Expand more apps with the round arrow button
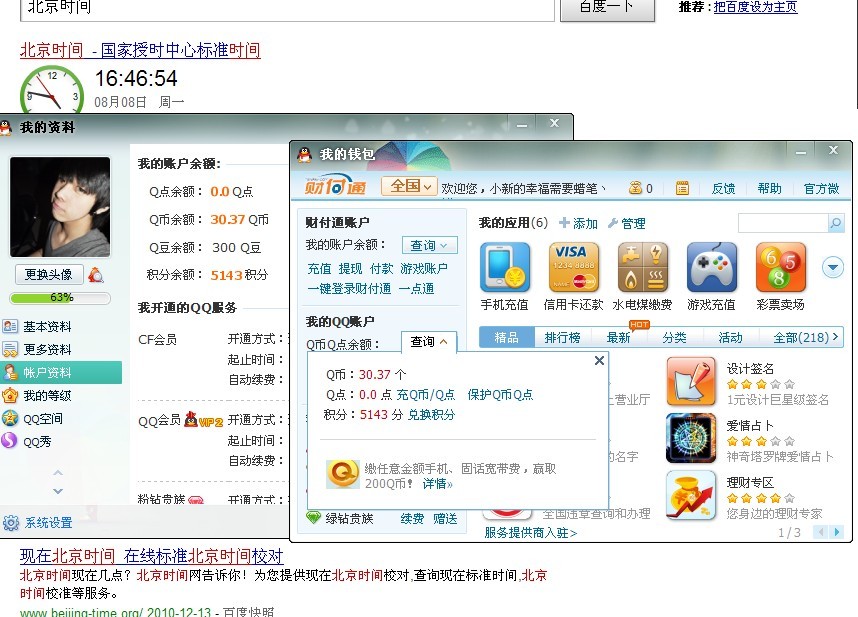Image resolution: width=858 pixels, height=617 pixels. [x=833, y=267]
